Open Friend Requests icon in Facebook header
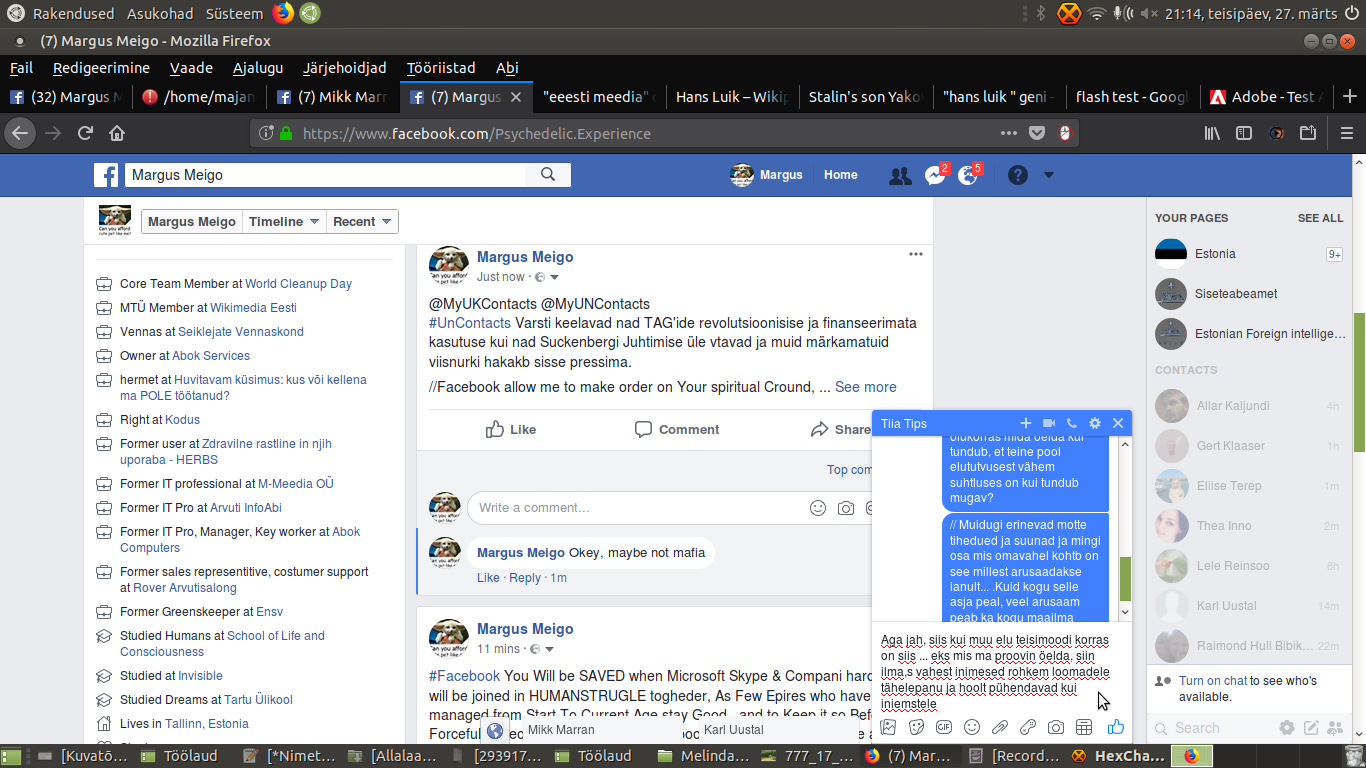 click(x=900, y=175)
